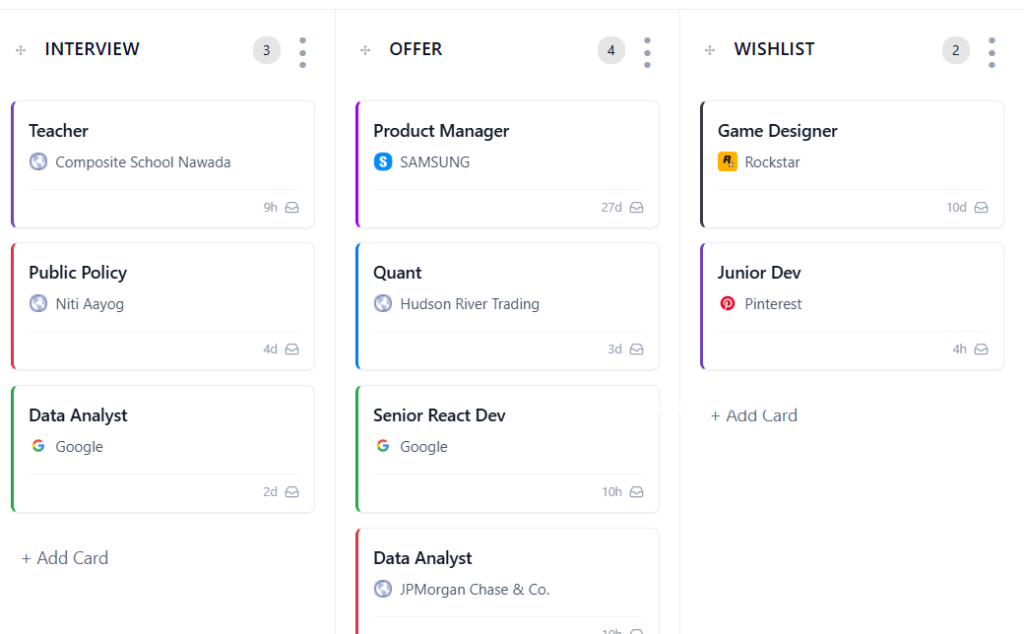
Task: Click the OFFER column count badge
Action: point(611,50)
